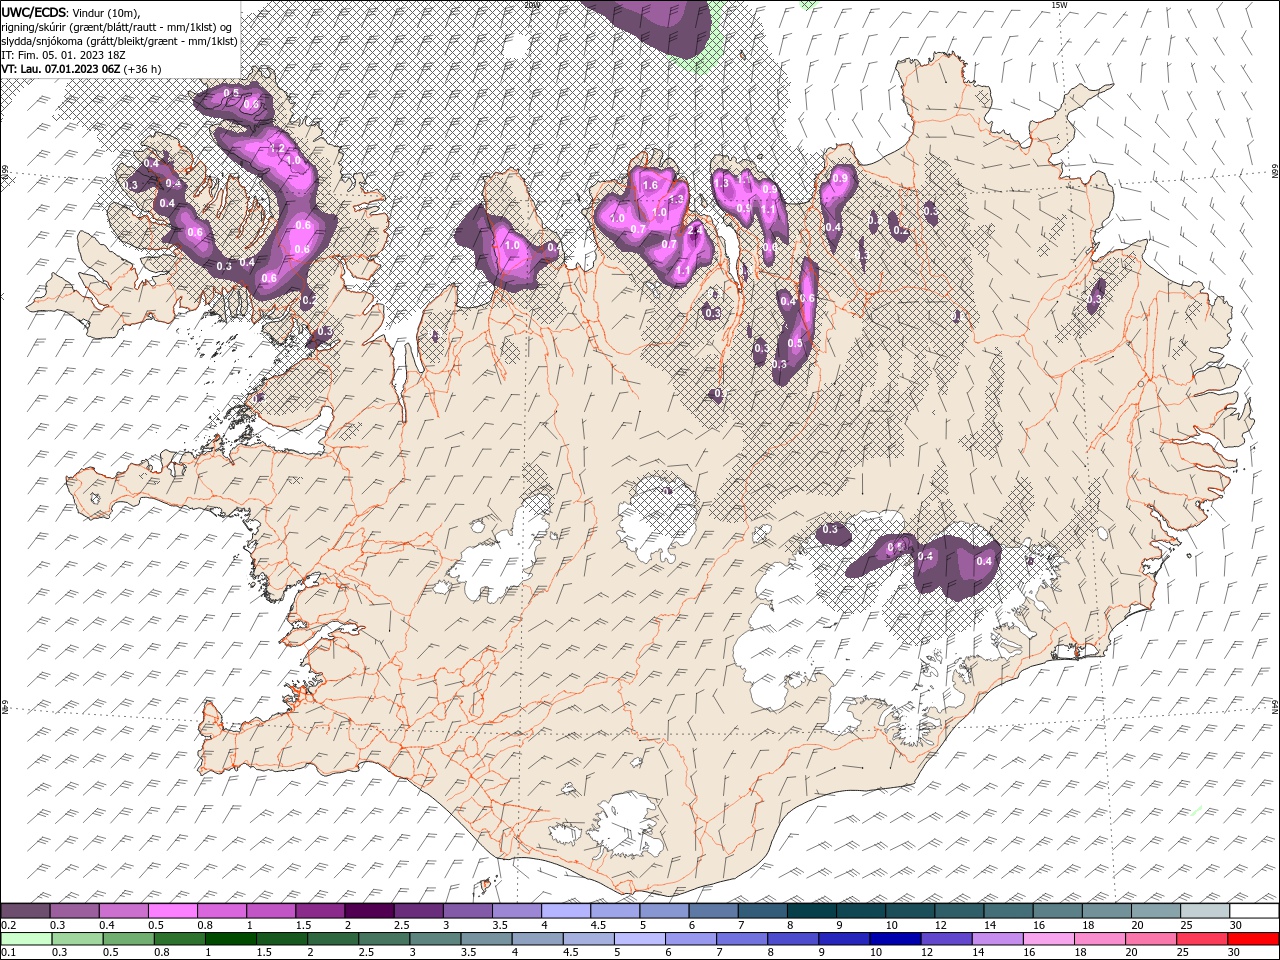Pick the 14 lilac swatch in lower scale
Image resolution: width=1280 pixels, height=960 pixels.
(996, 939)
